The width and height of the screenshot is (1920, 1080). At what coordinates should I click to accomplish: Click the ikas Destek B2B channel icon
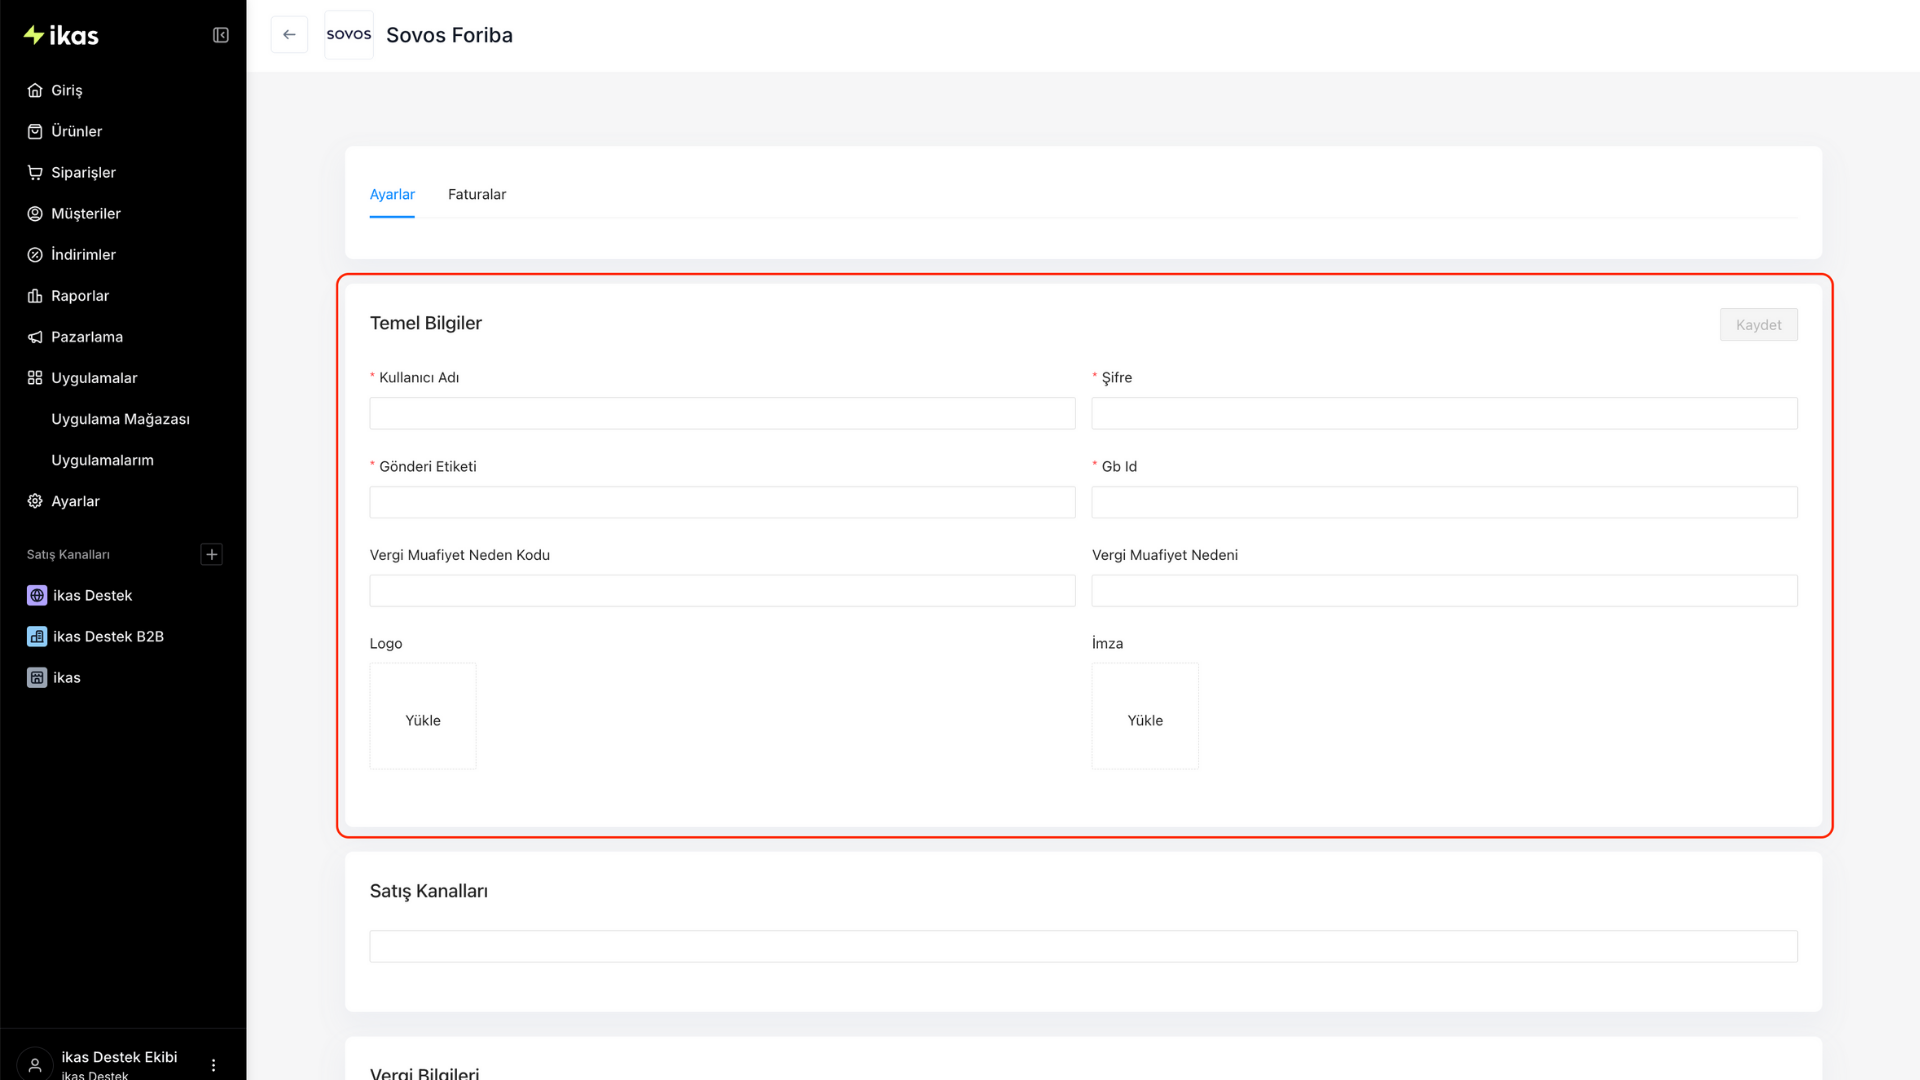[x=37, y=636]
